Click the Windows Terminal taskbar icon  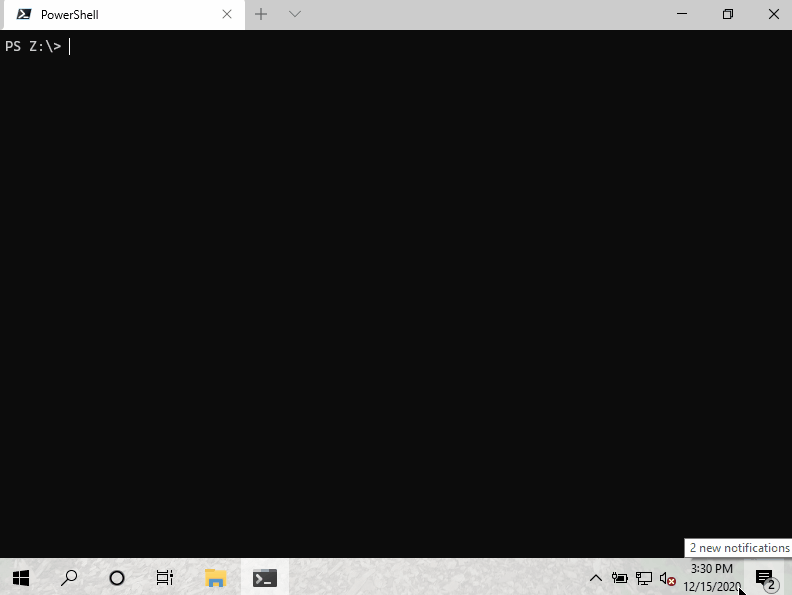(x=264, y=578)
